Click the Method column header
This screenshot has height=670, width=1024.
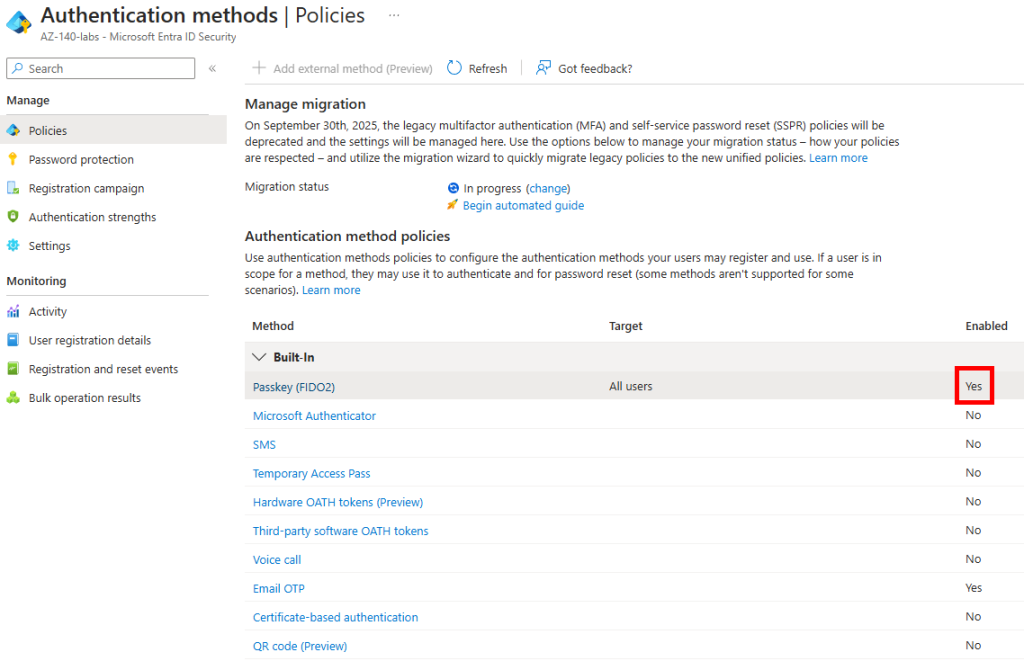(x=273, y=326)
